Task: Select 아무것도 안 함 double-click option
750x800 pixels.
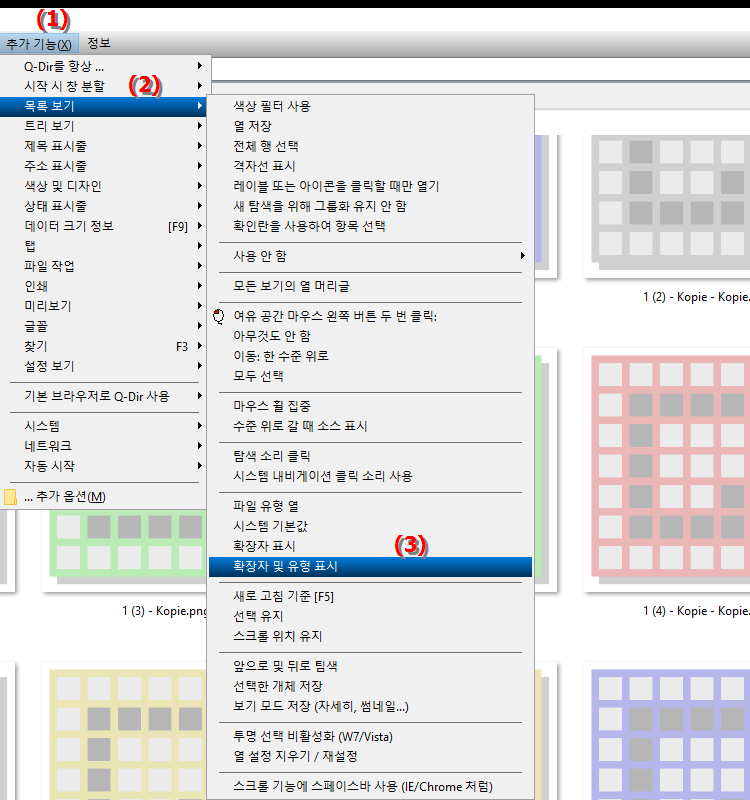Action: [x=370, y=336]
